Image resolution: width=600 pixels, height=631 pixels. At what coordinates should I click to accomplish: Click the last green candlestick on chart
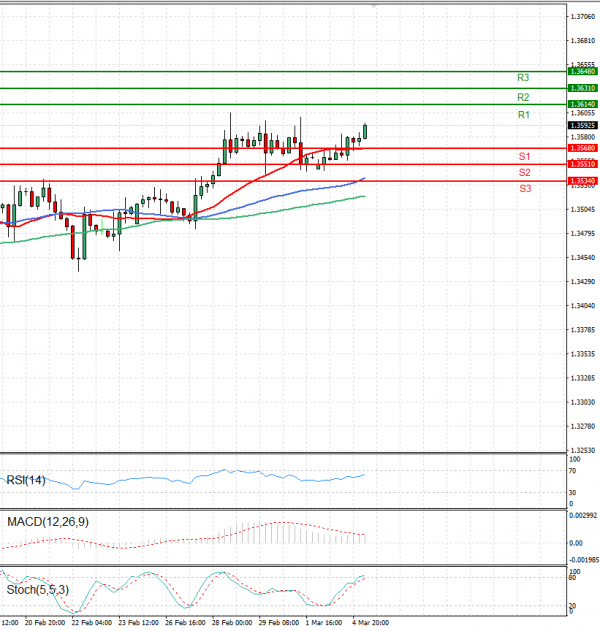coord(365,132)
